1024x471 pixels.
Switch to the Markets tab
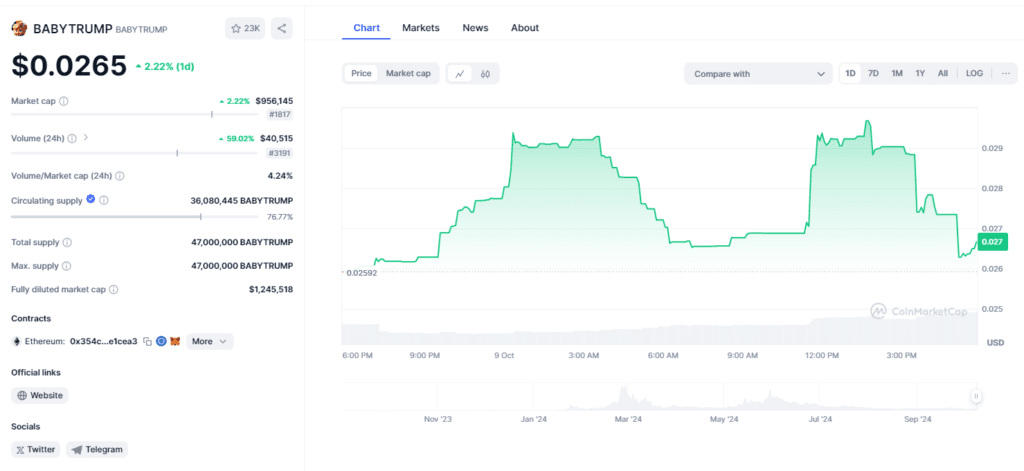click(421, 27)
